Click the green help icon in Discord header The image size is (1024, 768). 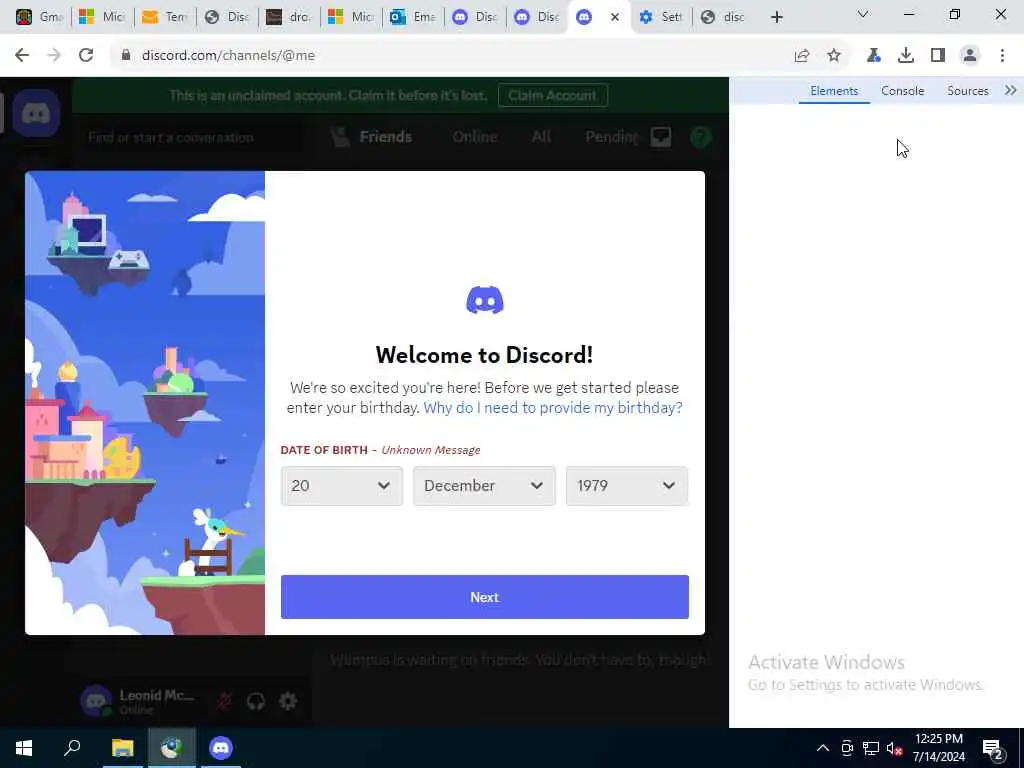point(701,137)
